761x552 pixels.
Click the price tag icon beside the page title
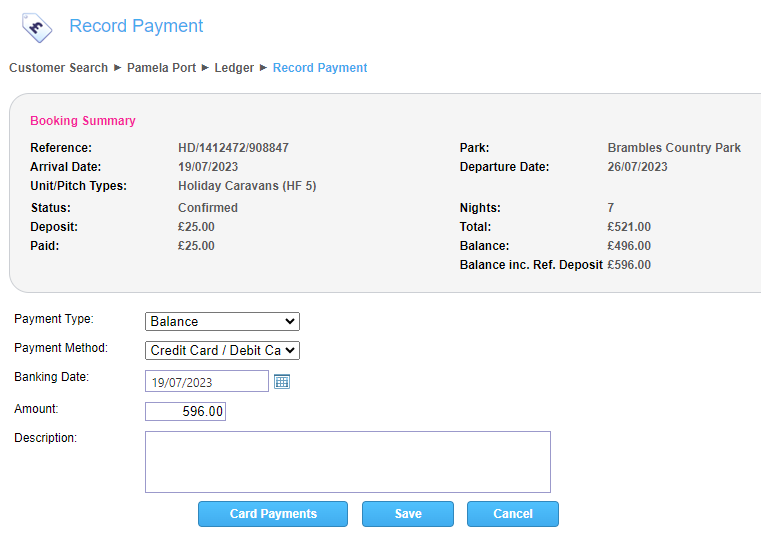point(36,27)
